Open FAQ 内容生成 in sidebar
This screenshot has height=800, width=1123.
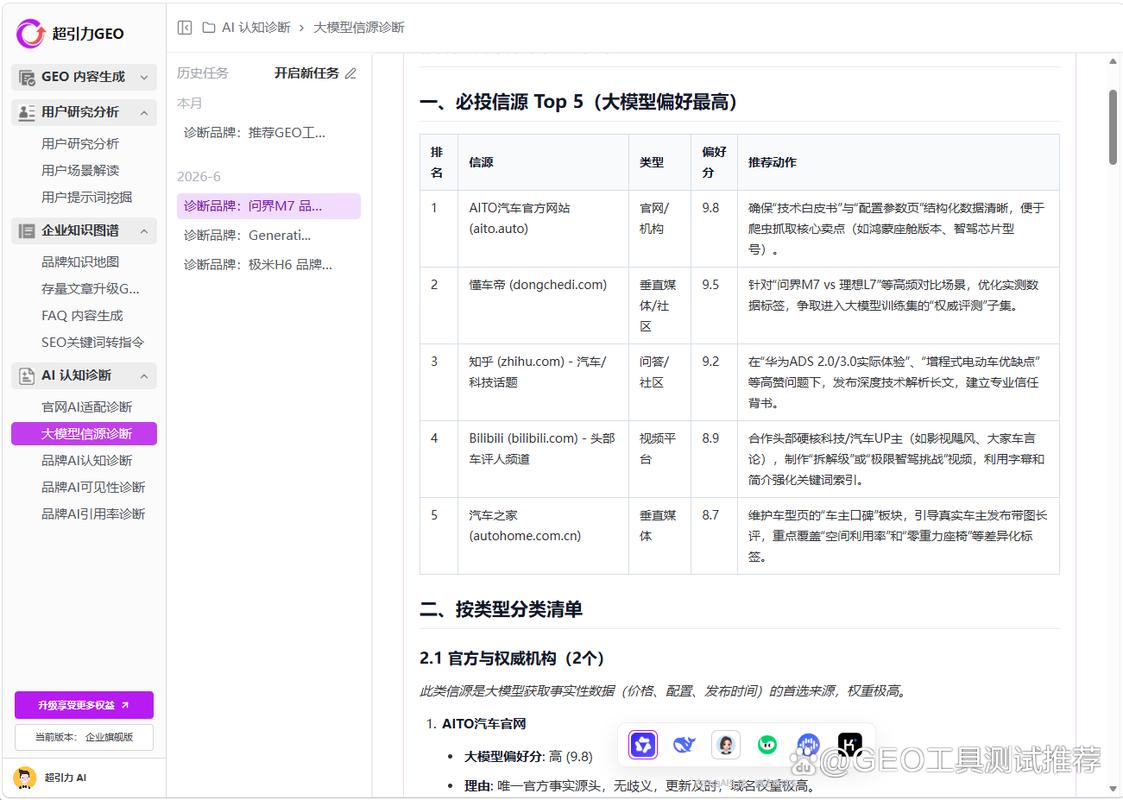coord(82,316)
